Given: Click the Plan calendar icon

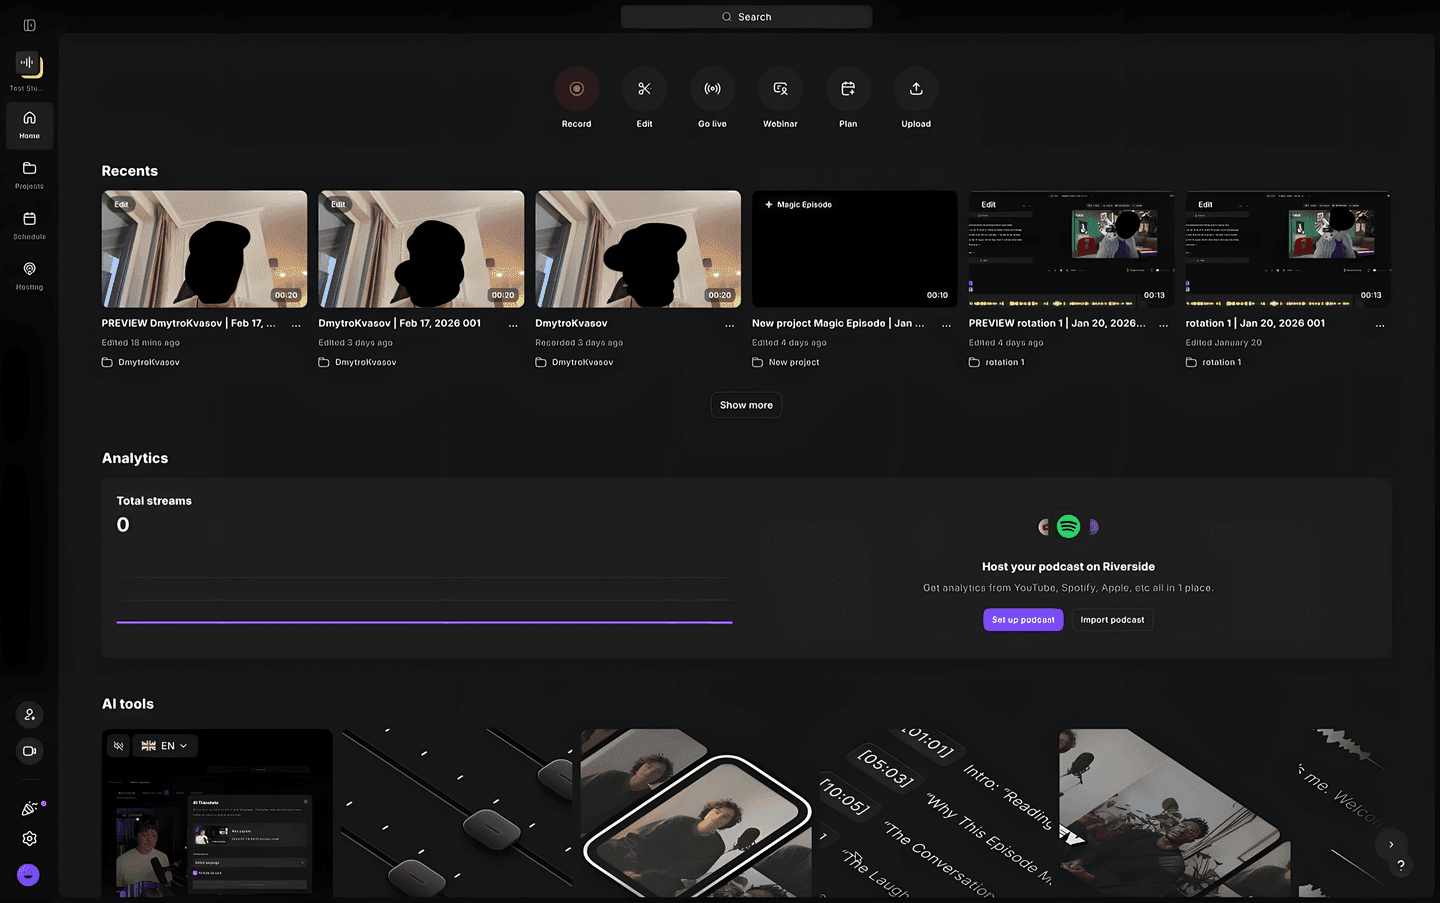Looking at the screenshot, I should 848,88.
